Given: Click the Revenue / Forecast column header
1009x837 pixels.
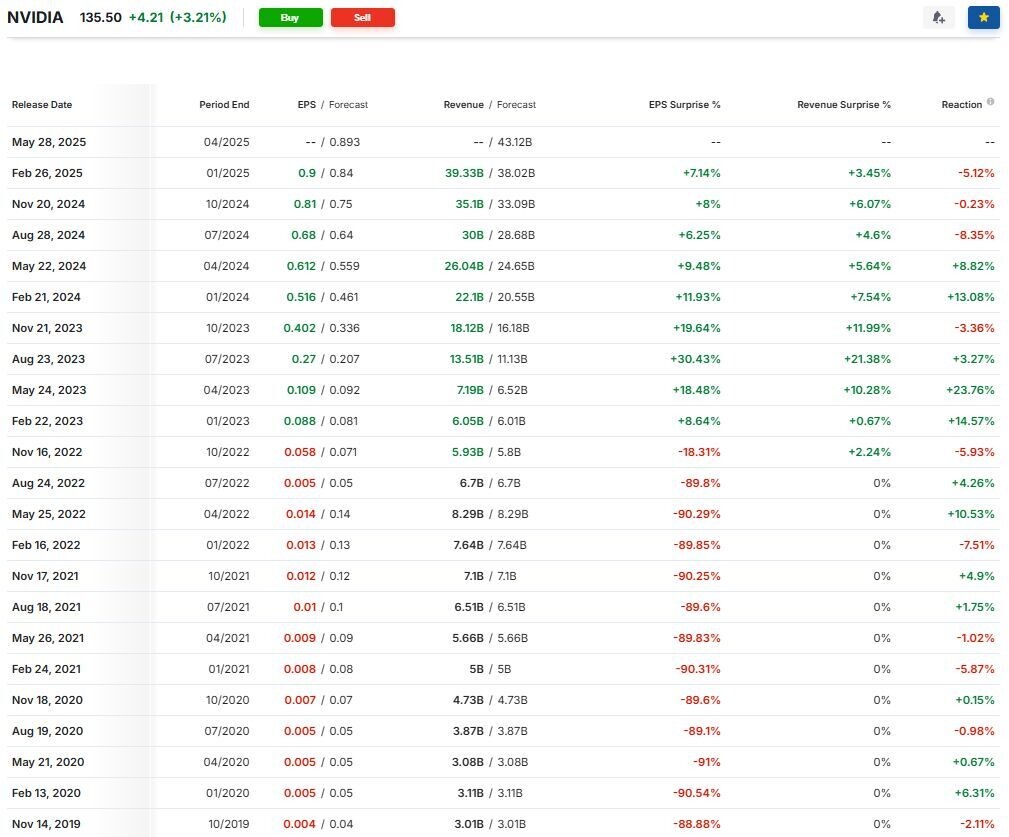Looking at the screenshot, I should (489, 105).
